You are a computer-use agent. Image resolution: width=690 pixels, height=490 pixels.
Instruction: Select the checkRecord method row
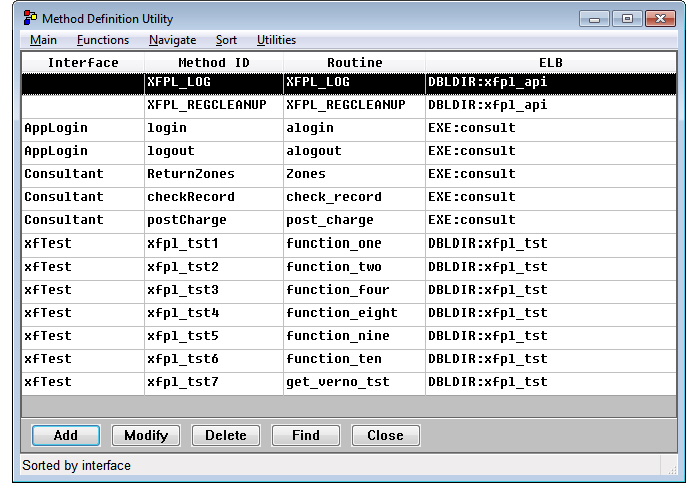click(190, 197)
